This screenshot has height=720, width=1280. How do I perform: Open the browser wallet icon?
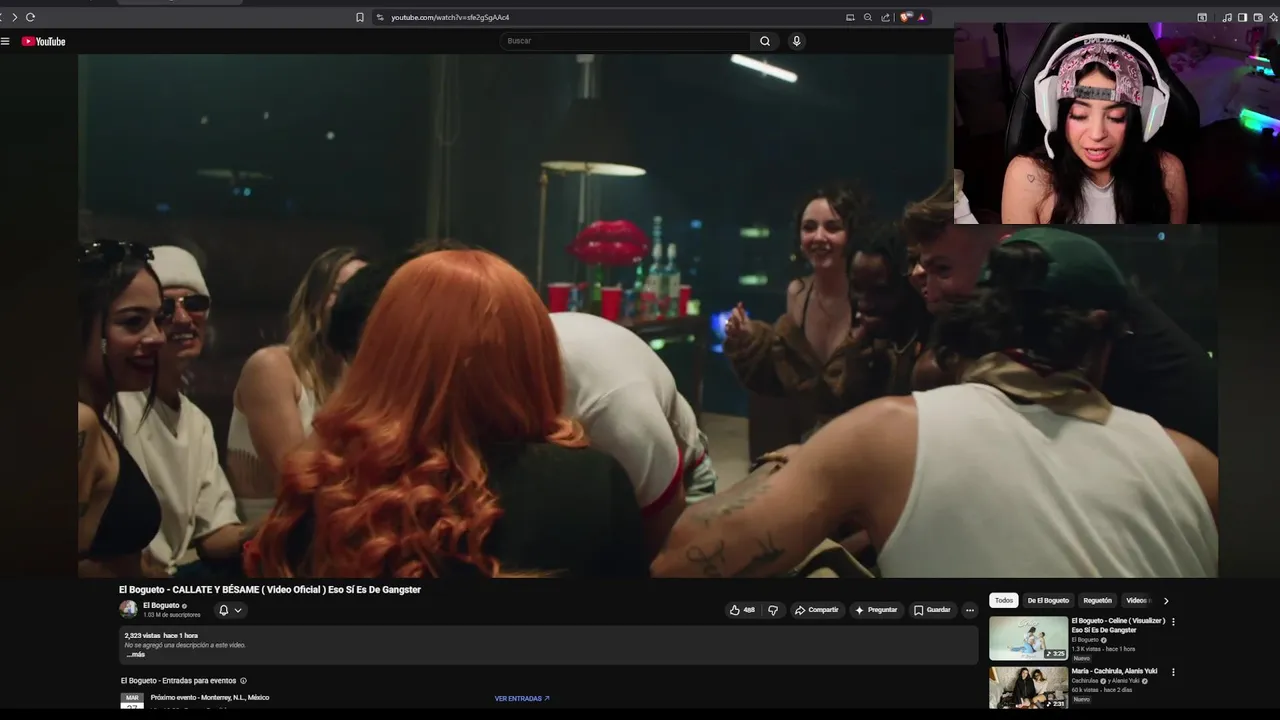coord(1257,17)
